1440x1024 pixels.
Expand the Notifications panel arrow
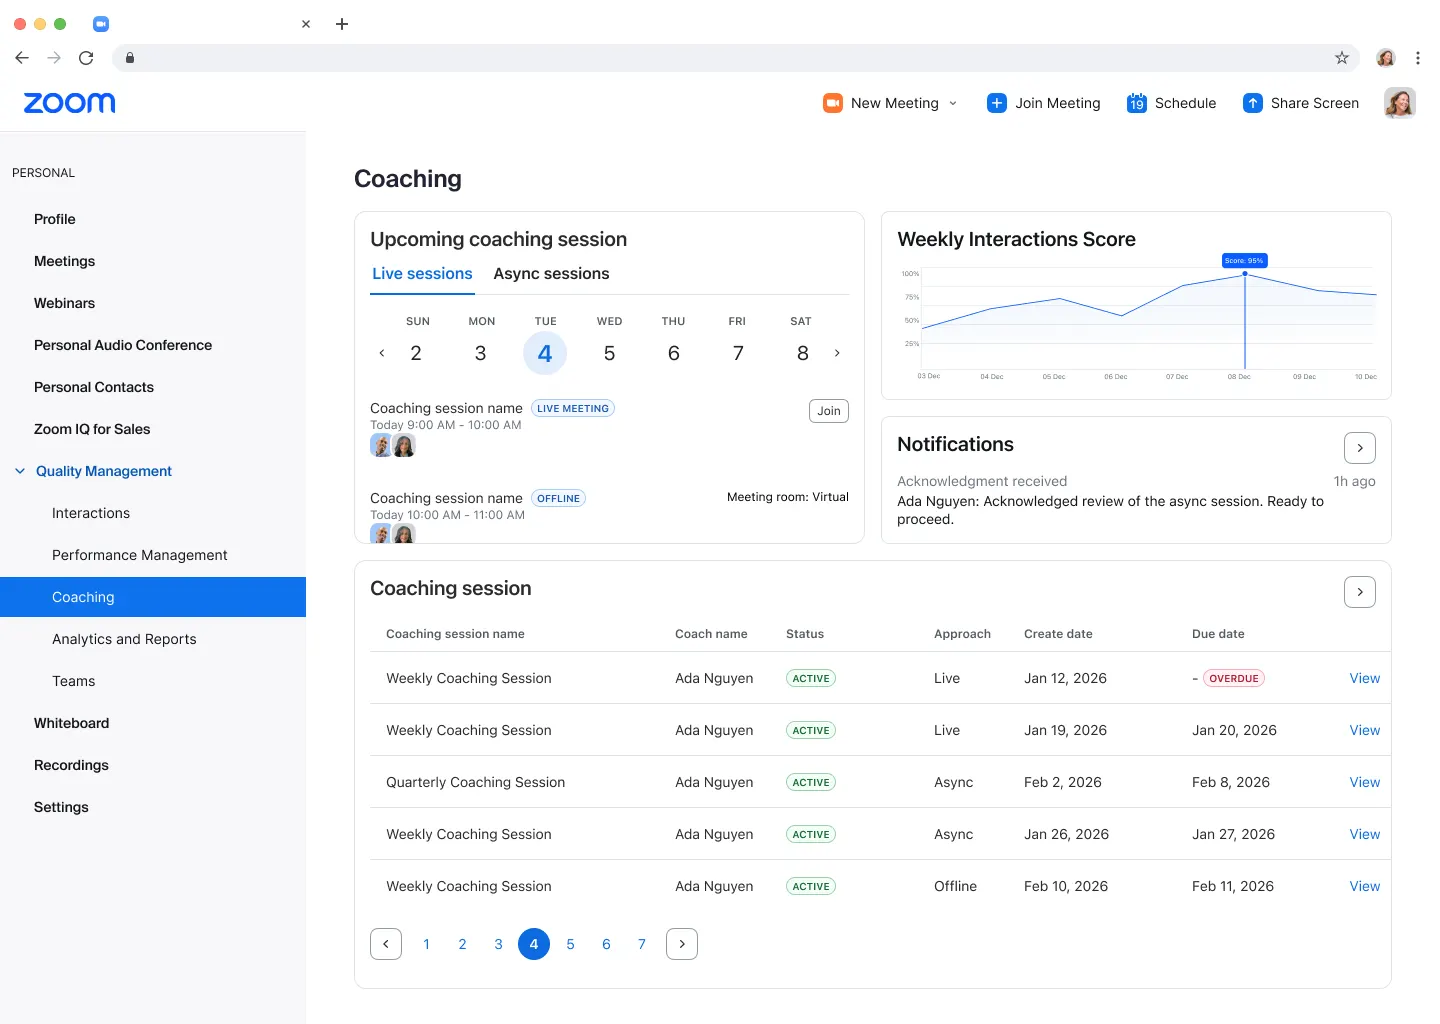pyautogui.click(x=1359, y=448)
